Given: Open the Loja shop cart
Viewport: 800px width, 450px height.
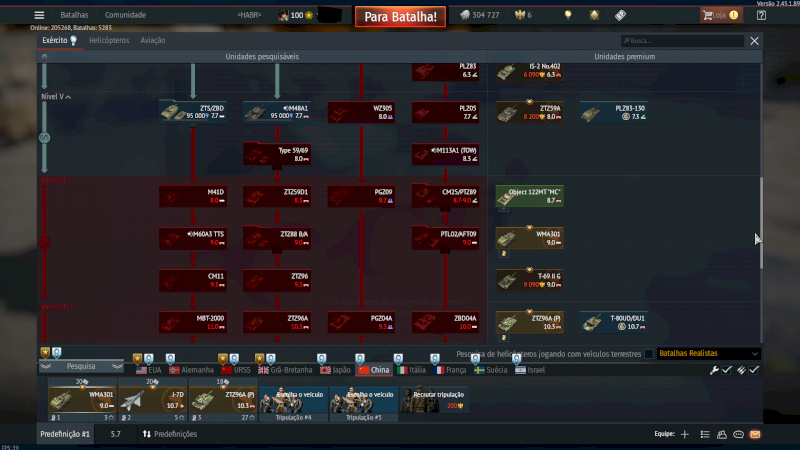Looking at the screenshot, I should [720, 15].
